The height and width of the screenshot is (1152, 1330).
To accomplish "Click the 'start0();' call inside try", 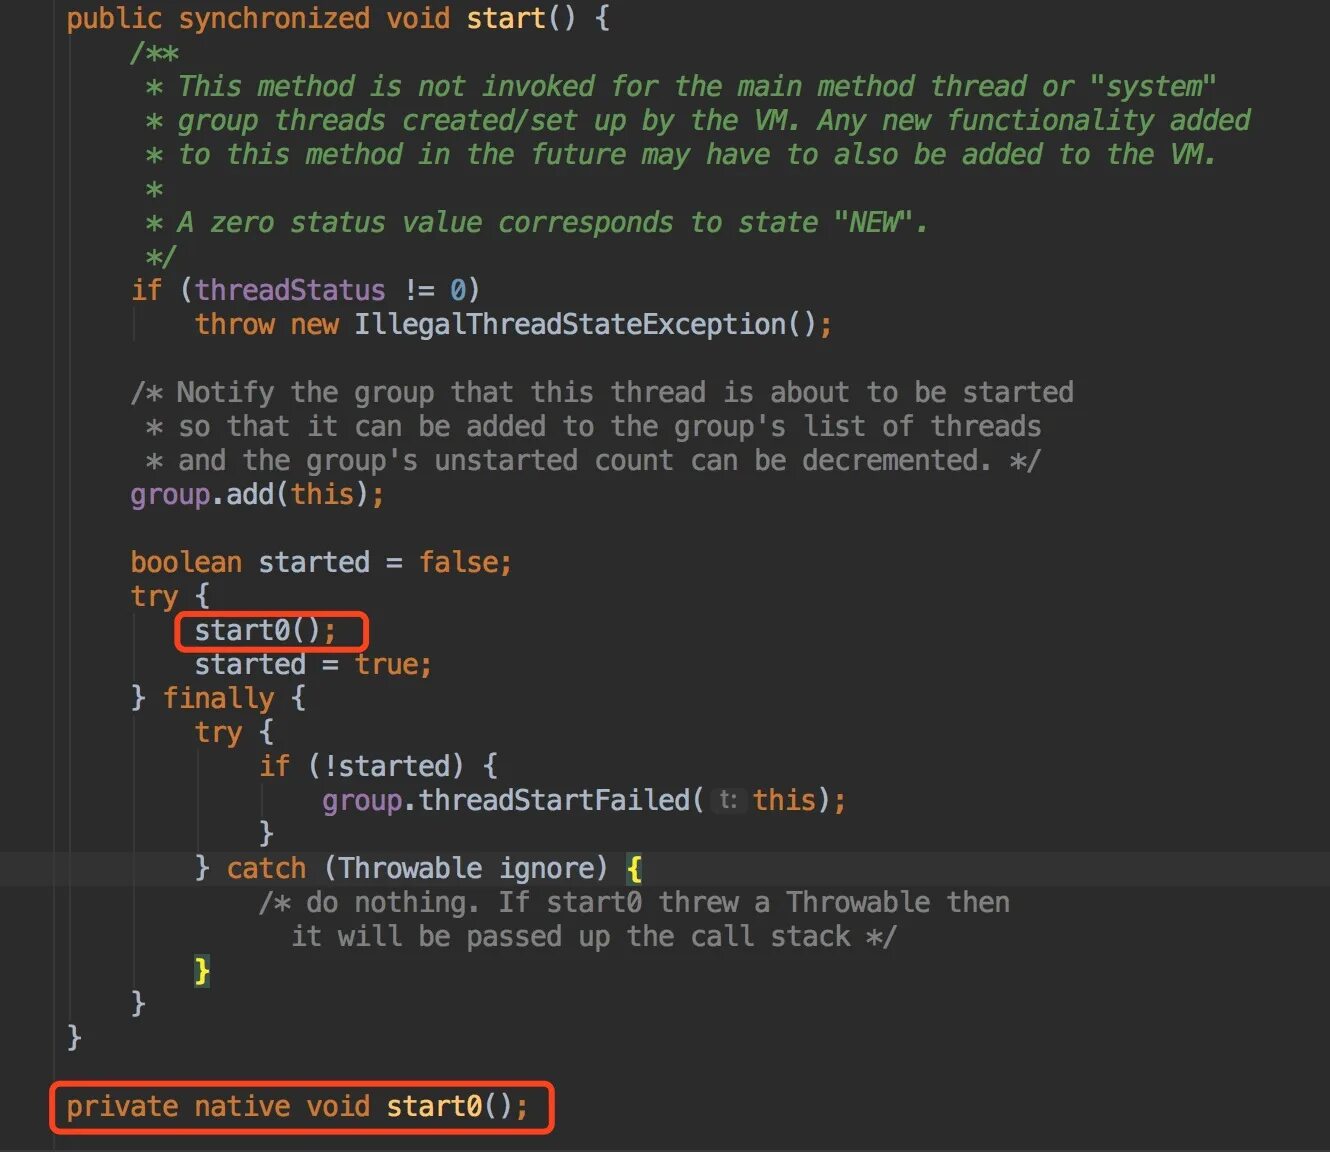I will coord(265,630).
